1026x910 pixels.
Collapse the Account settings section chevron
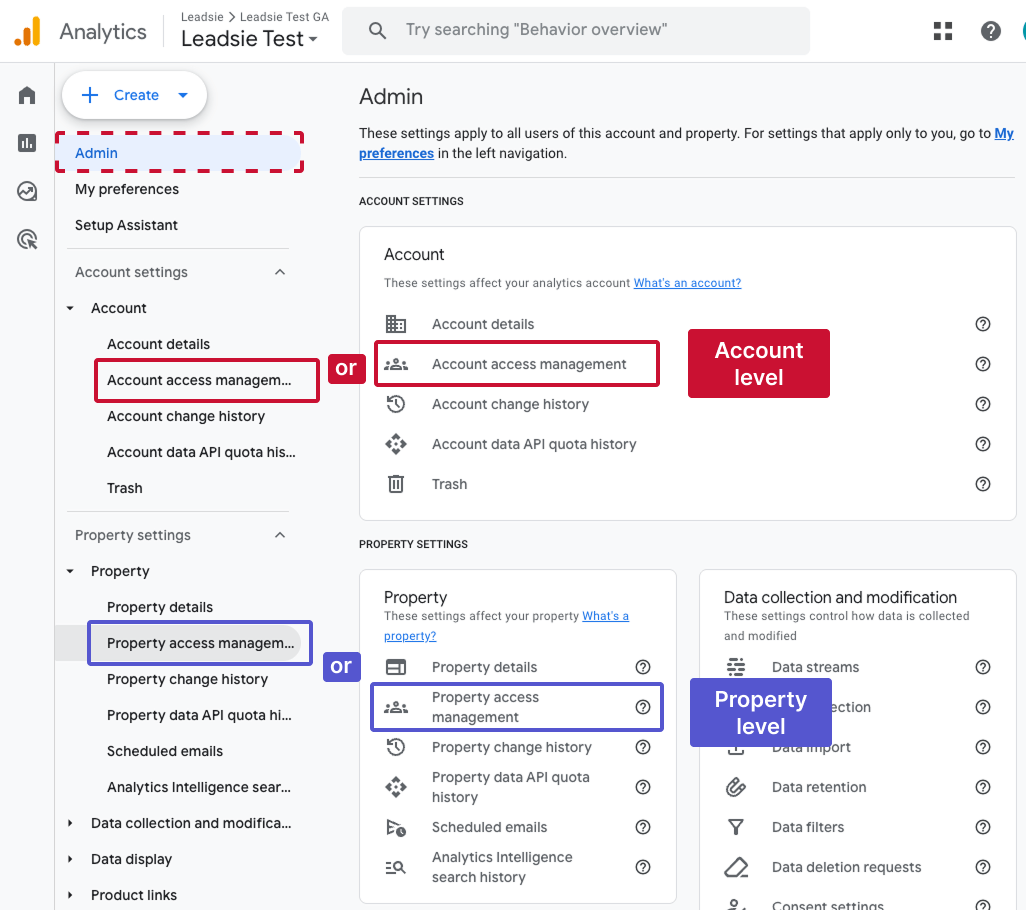[x=280, y=272]
